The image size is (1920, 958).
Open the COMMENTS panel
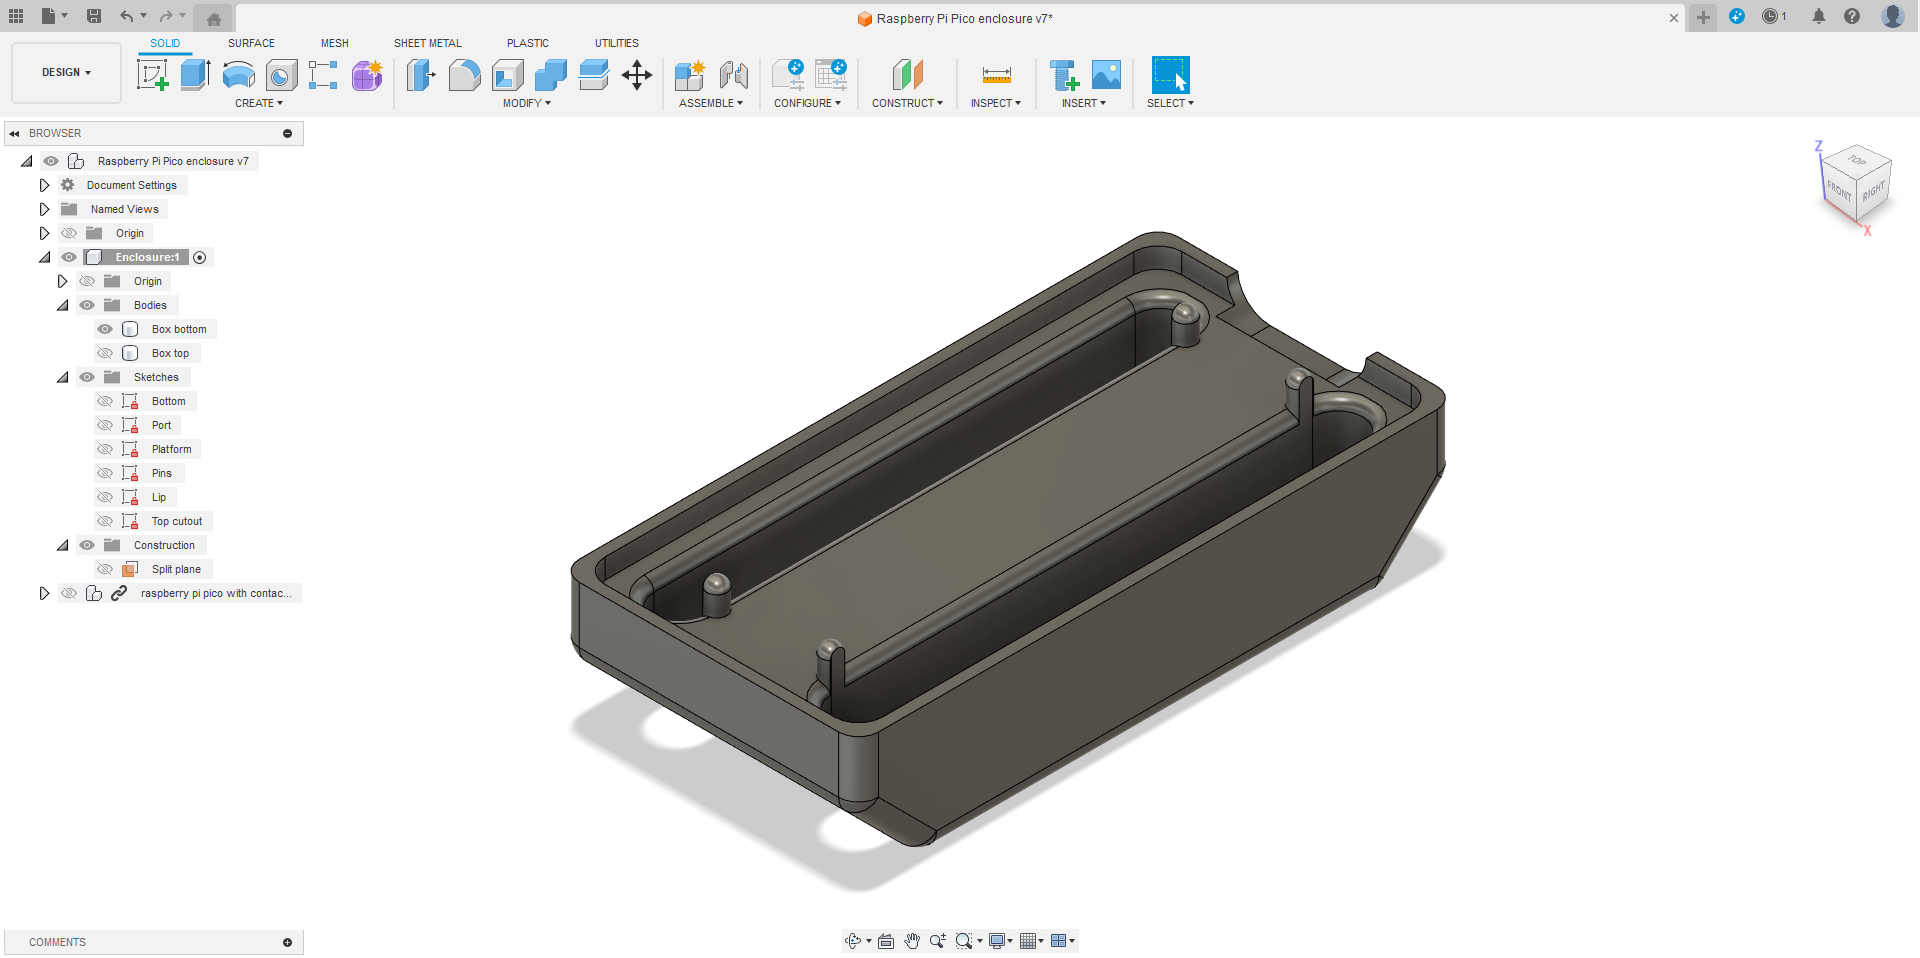[57, 942]
